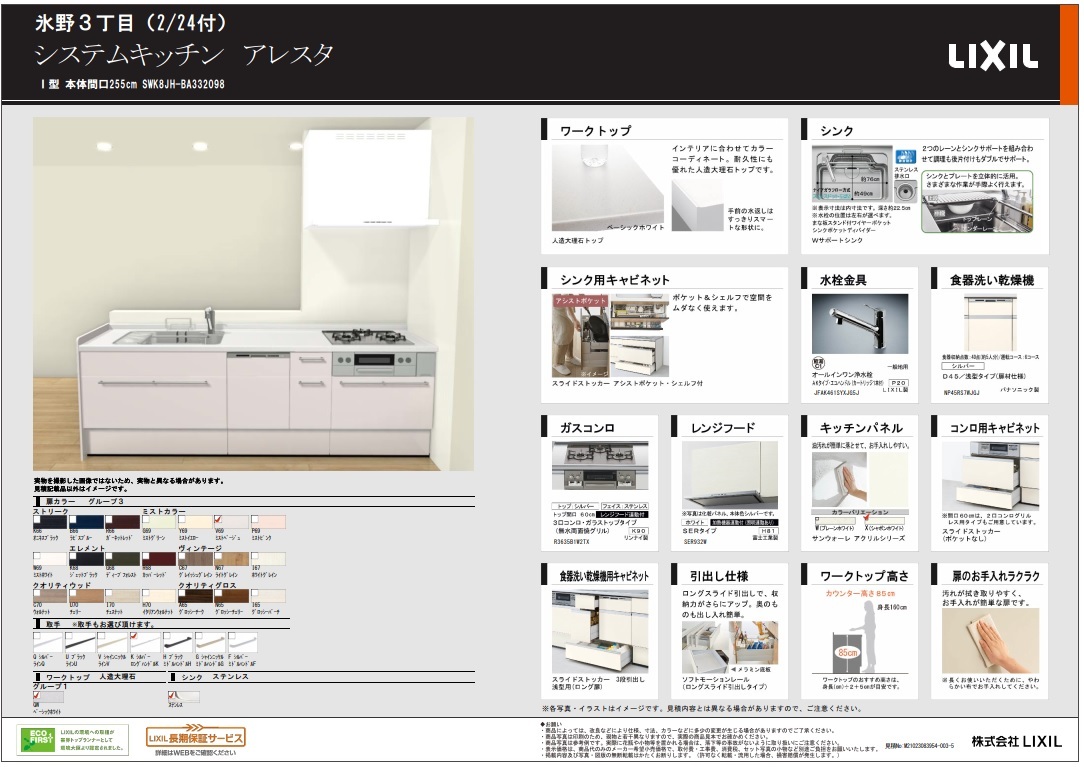1084x767 pixels.
Task: Click the カウンター高さ 85cm orange text
Action: [x=860, y=593]
